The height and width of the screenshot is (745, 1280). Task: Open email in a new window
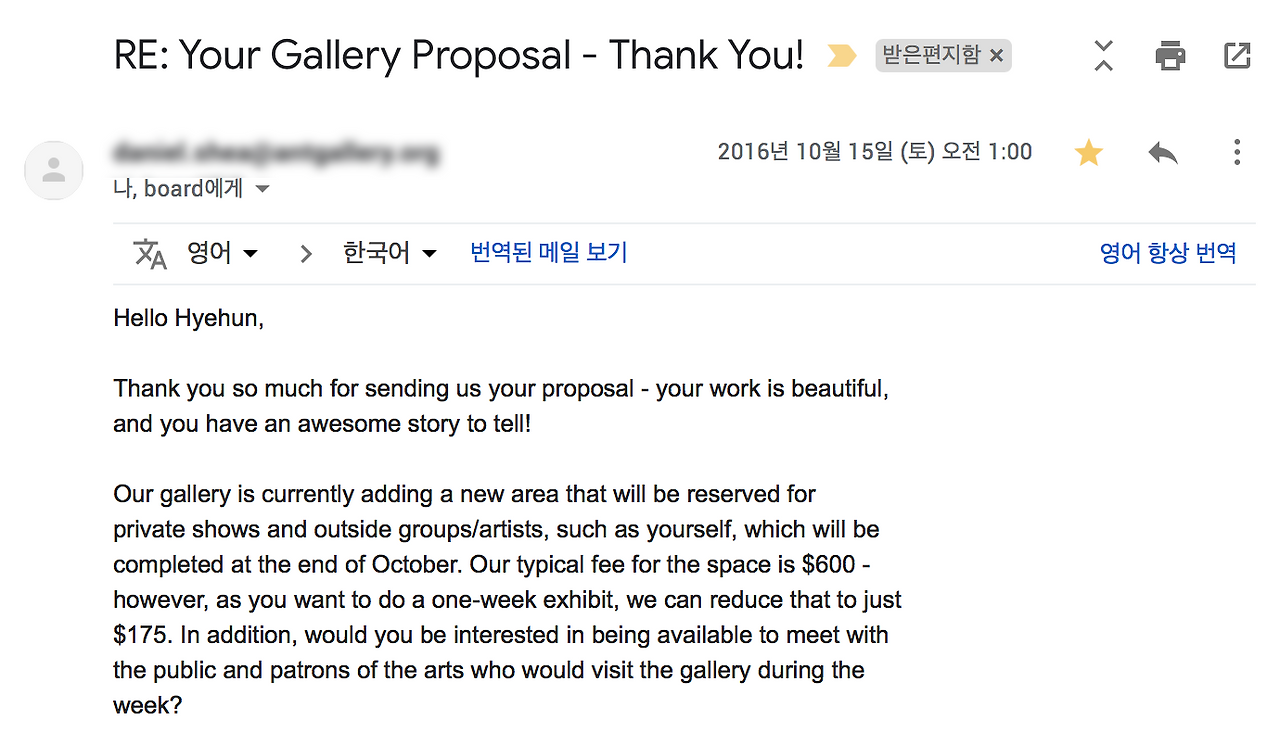click(1237, 56)
